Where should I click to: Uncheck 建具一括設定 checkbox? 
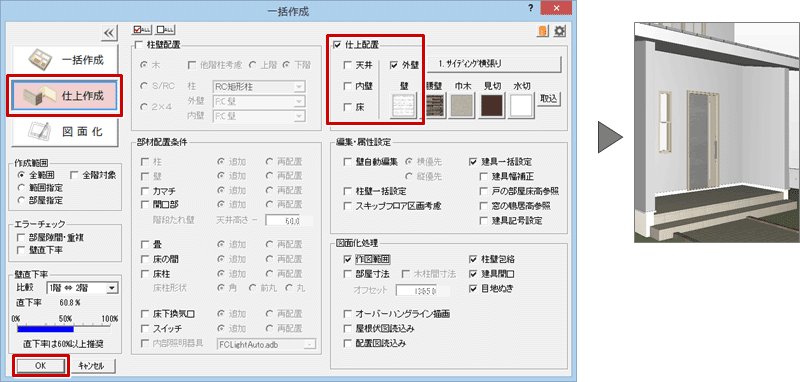(472, 162)
